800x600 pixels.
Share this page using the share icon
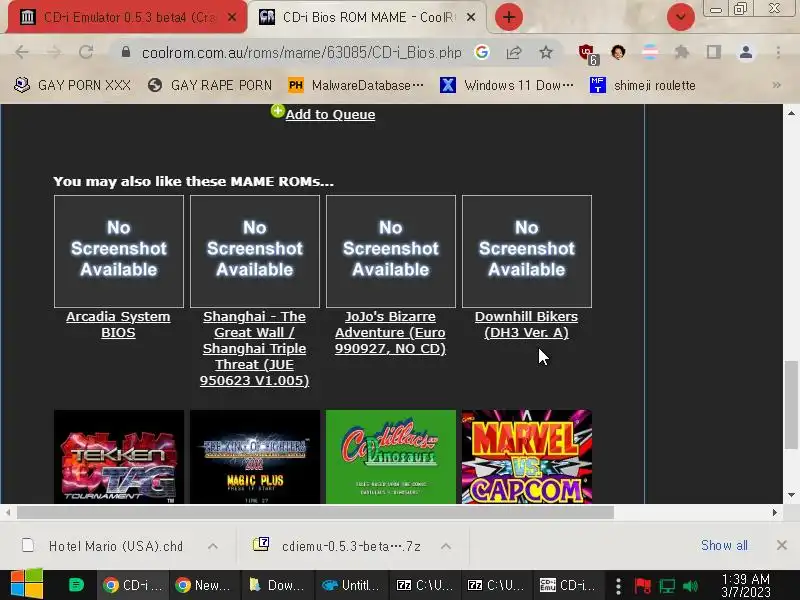pyautogui.click(x=514, y=52)
